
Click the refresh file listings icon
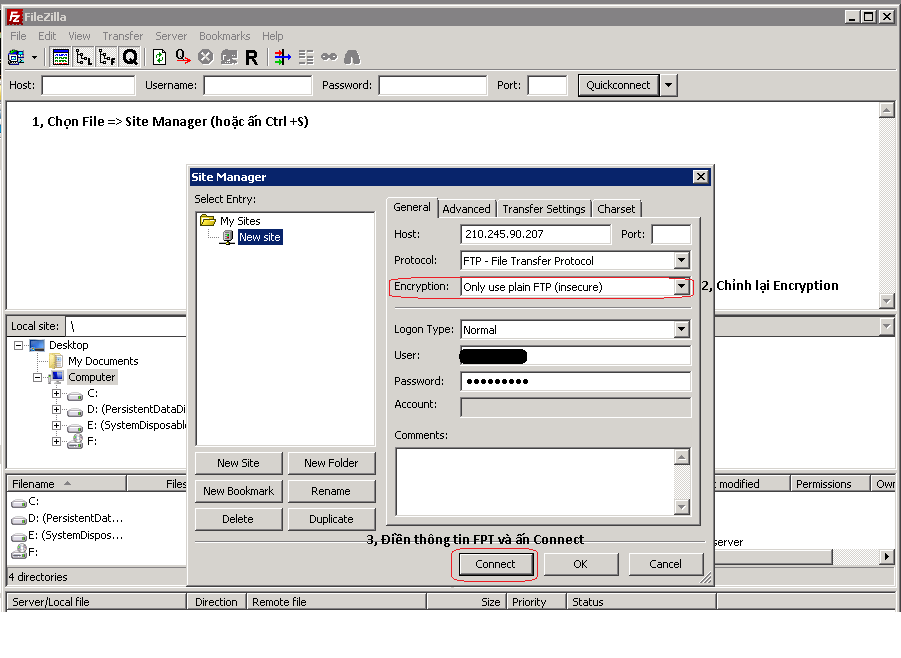(158, 57)
